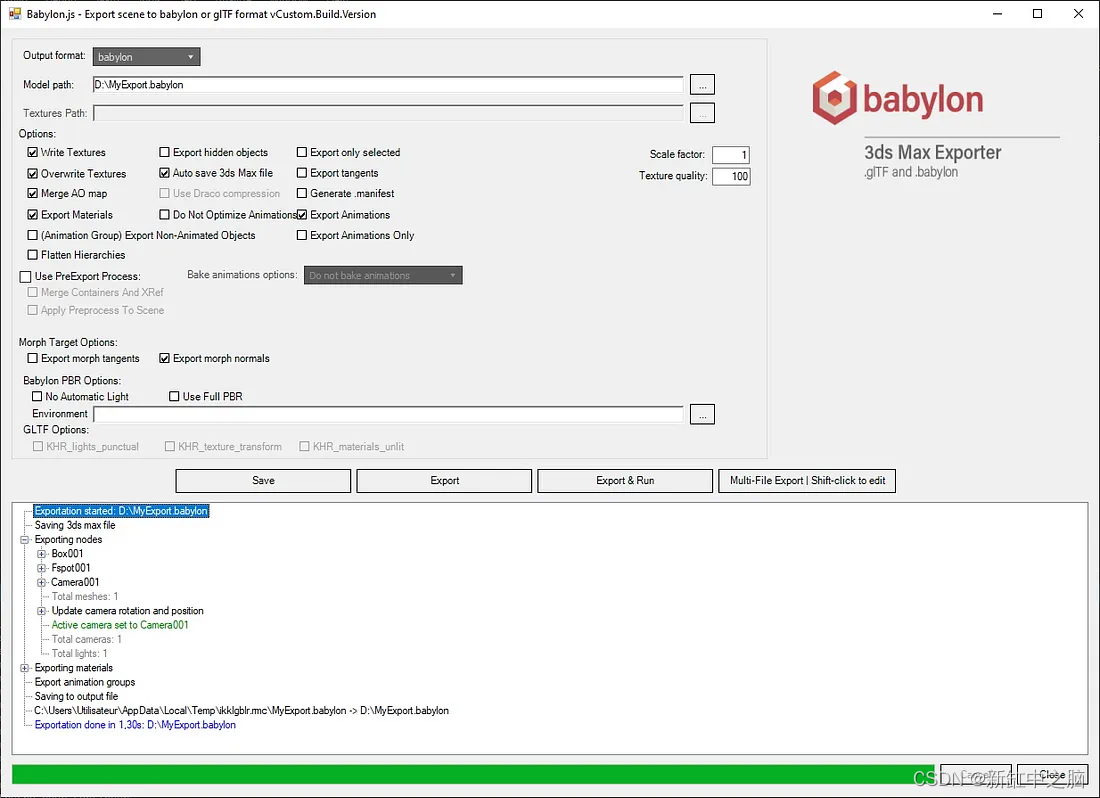
Task: Expand the Fspot001 node
Action: point(41,568)
